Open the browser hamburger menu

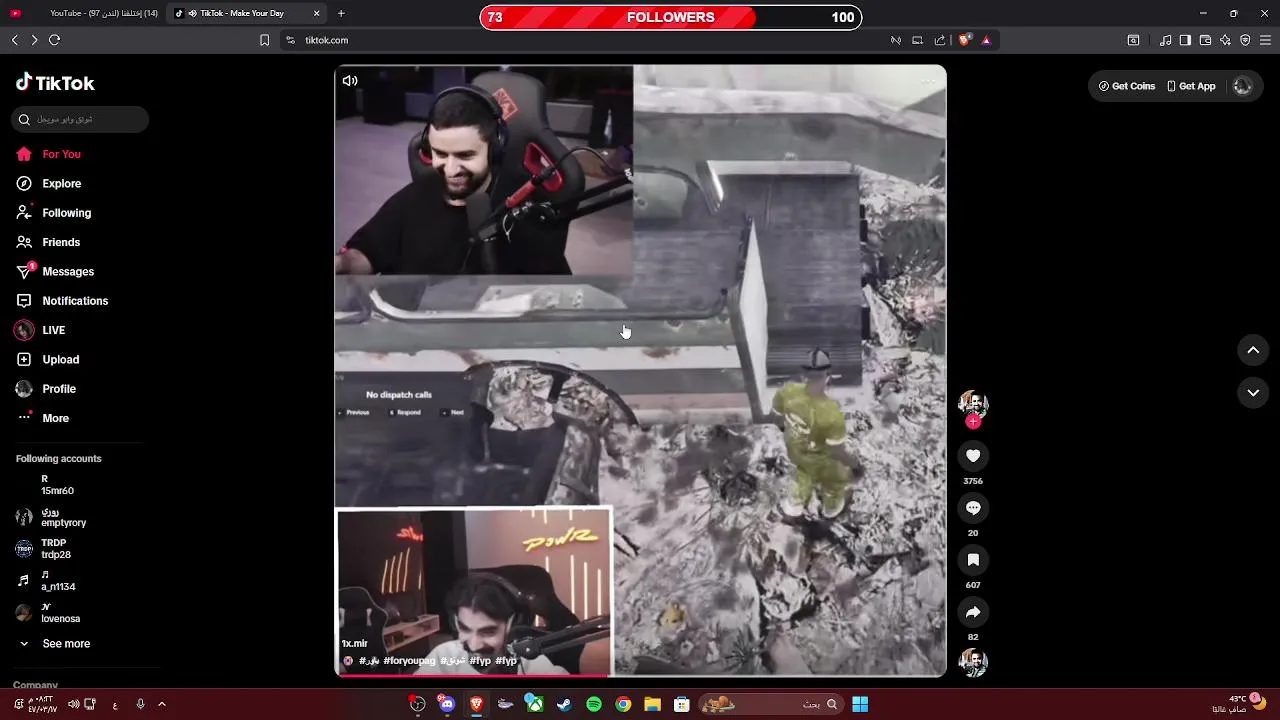(1265, 40)
